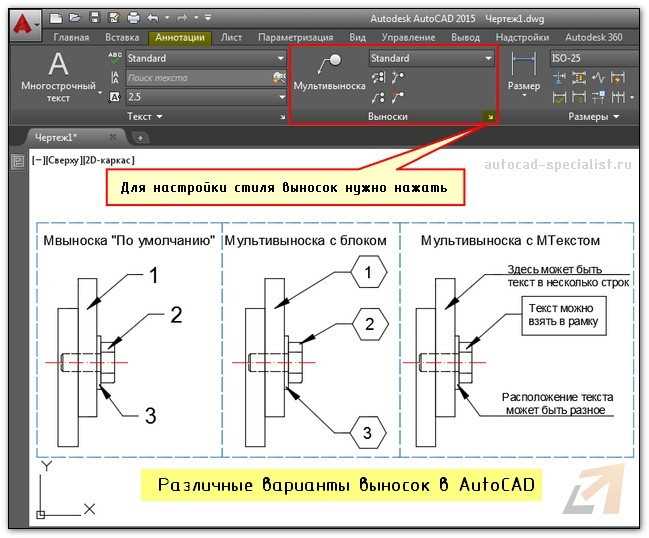Redo the last undone action
Viewport: 649px width, 538px height.
(x=181, y=18)
